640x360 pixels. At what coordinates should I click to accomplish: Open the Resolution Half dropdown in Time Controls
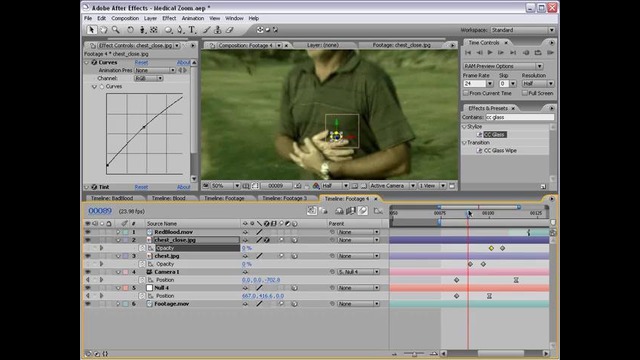click(538, 84)
